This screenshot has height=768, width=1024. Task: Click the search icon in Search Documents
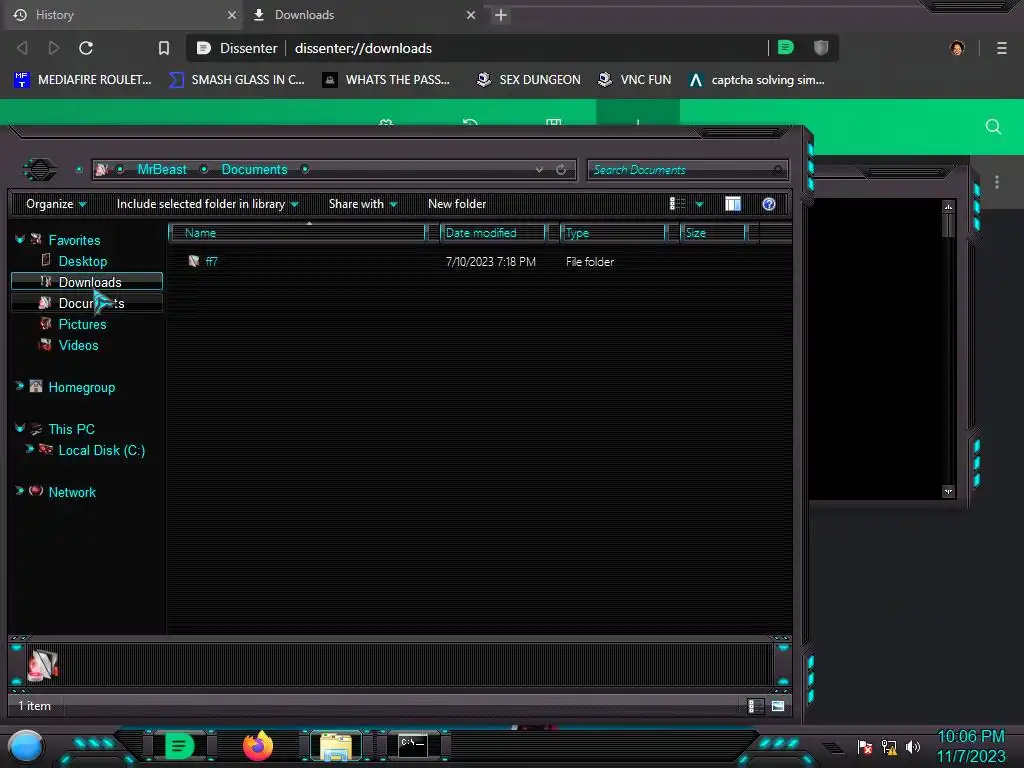click(777, 170)
